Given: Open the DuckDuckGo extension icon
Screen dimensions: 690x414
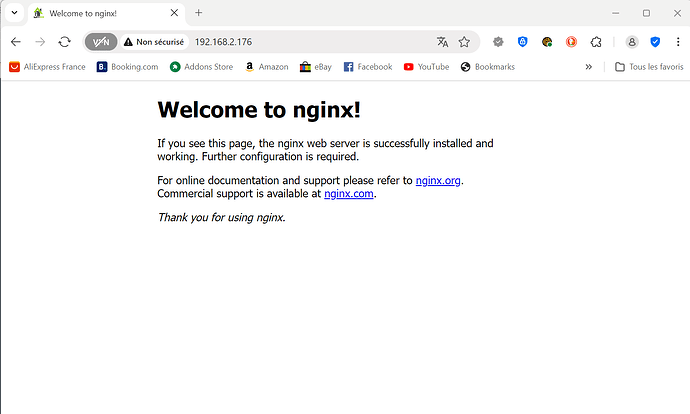Looking at the screenshot, I should (571, 42).
